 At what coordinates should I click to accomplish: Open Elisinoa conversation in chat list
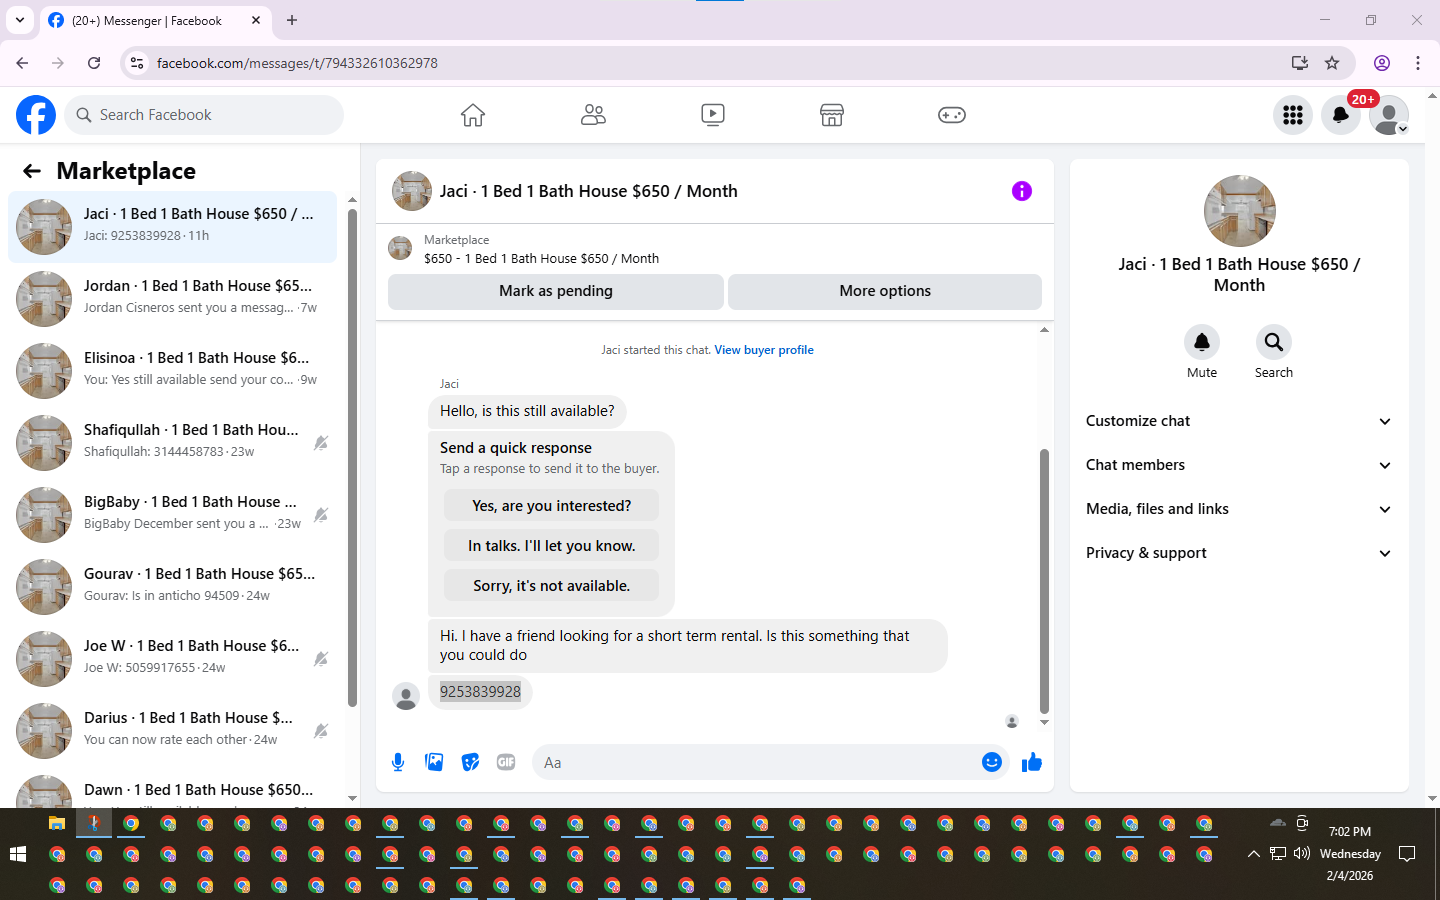point(172,371)
